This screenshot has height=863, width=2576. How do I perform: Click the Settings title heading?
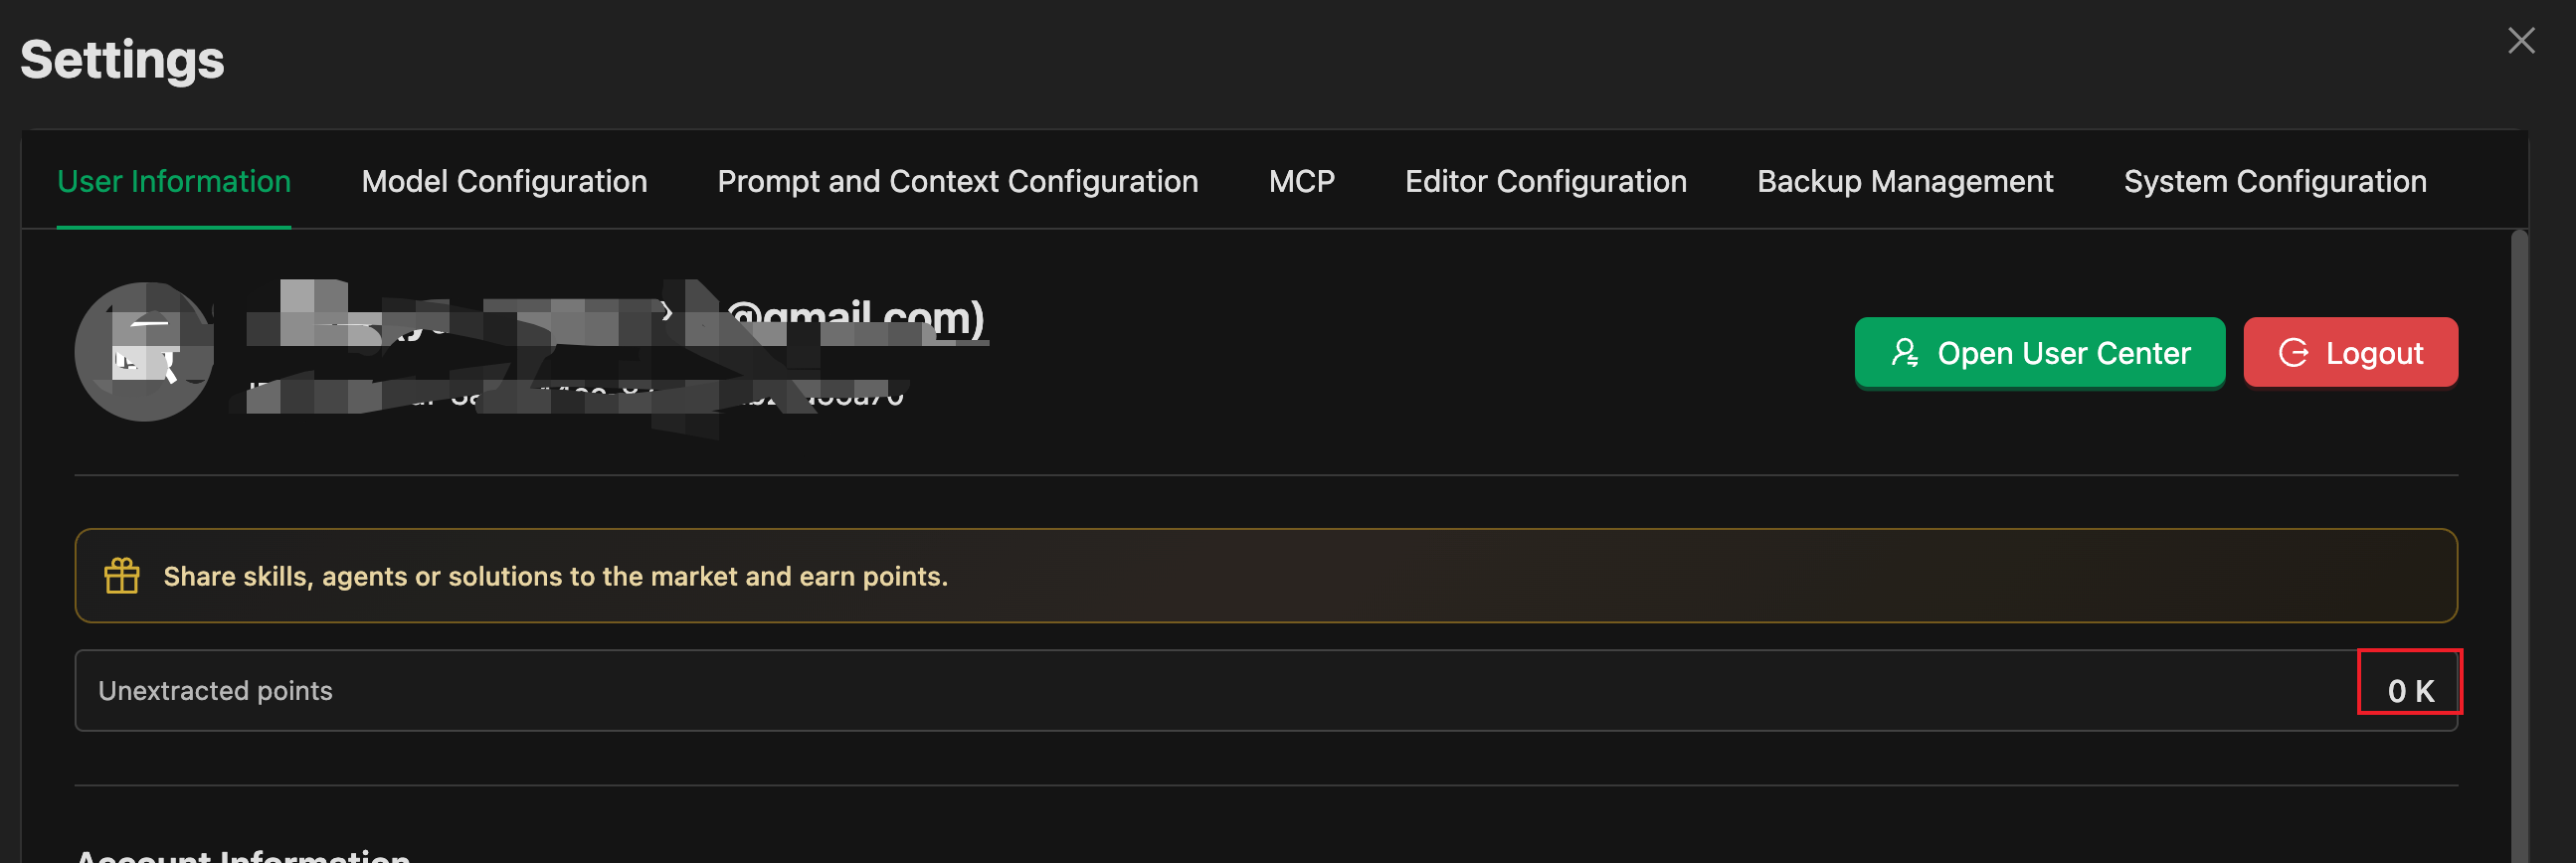[x=122, y=60]
